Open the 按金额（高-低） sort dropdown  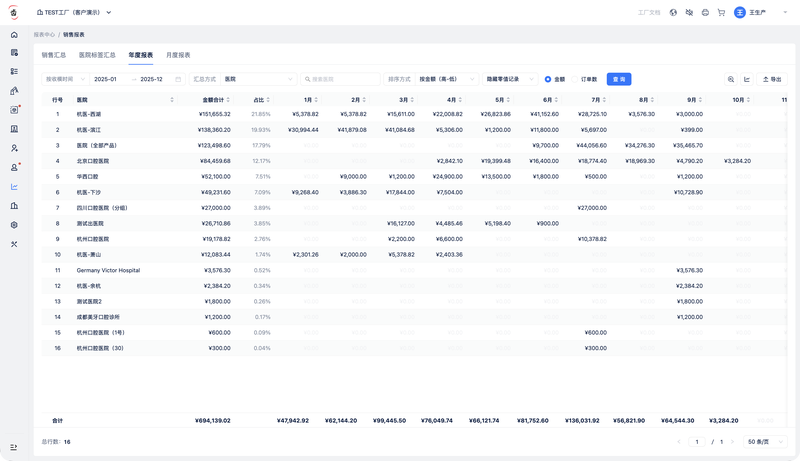[x=446, y=79]
